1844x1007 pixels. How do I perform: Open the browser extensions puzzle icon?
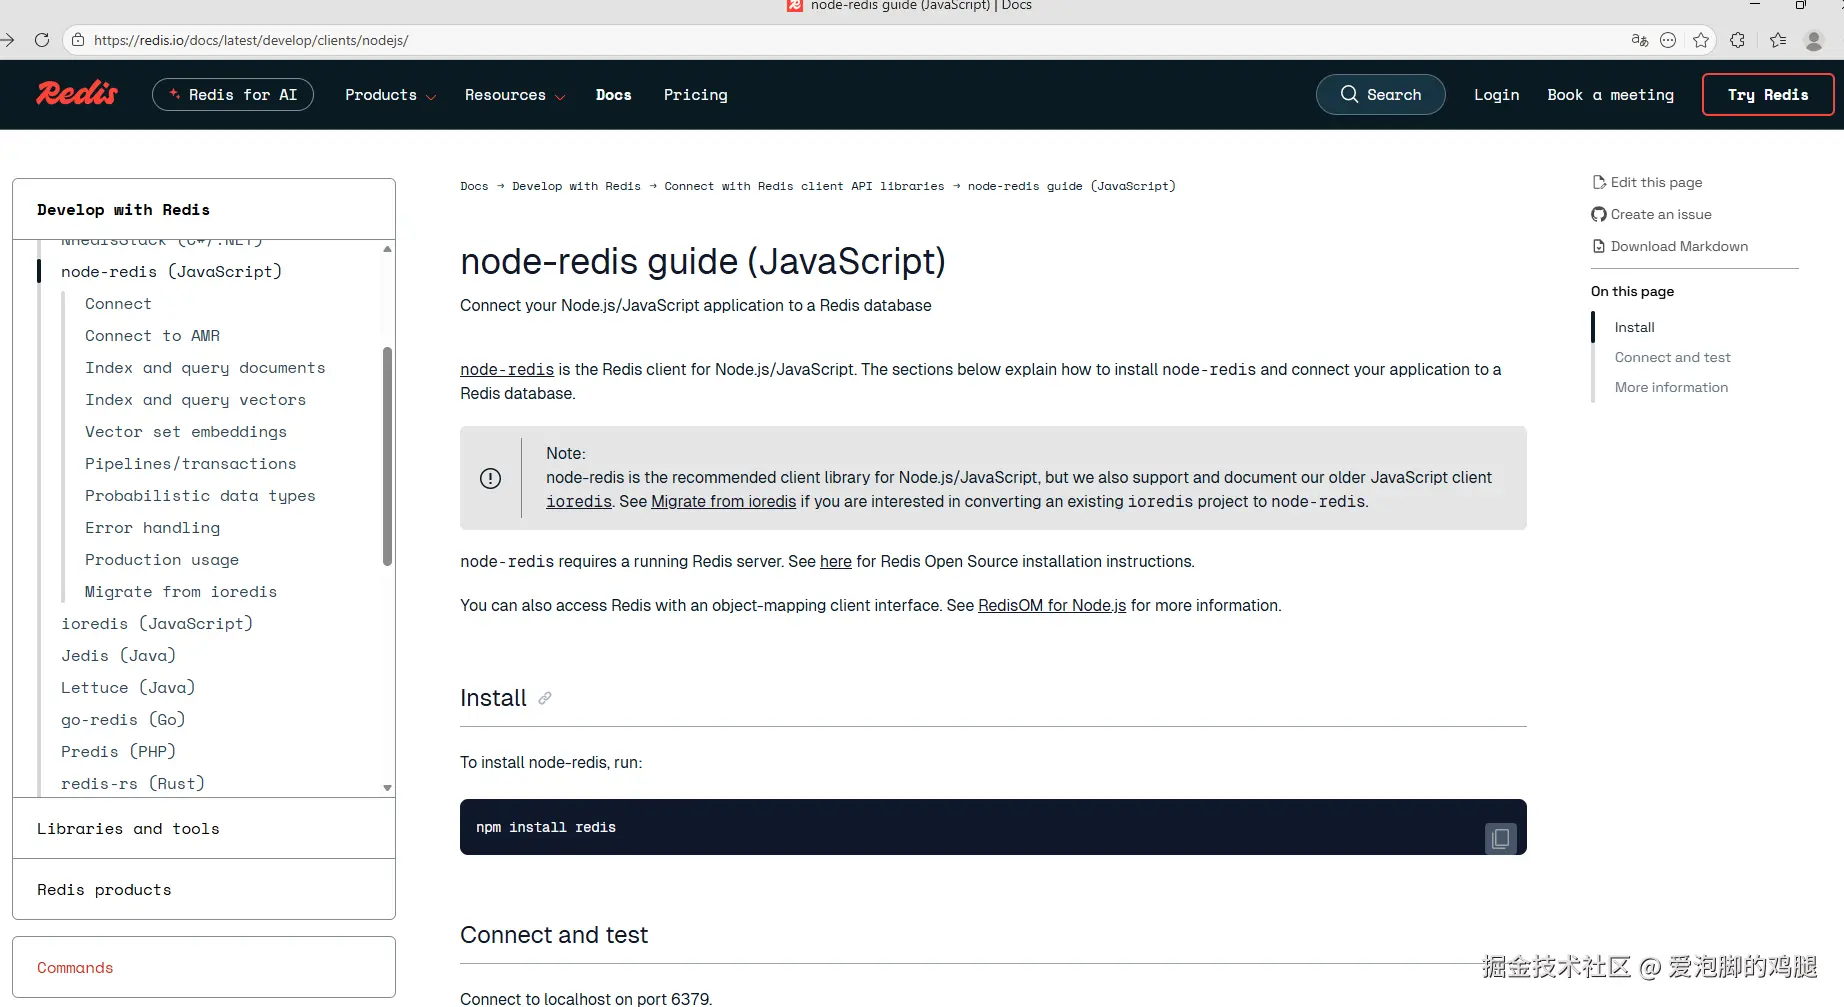(1738, 40)
